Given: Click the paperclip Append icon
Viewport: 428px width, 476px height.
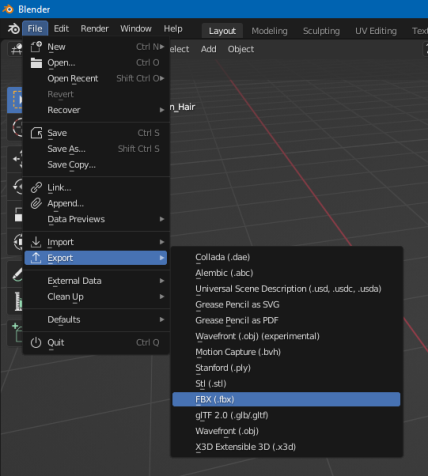Looking at the screenshot, I should [36, 203].
